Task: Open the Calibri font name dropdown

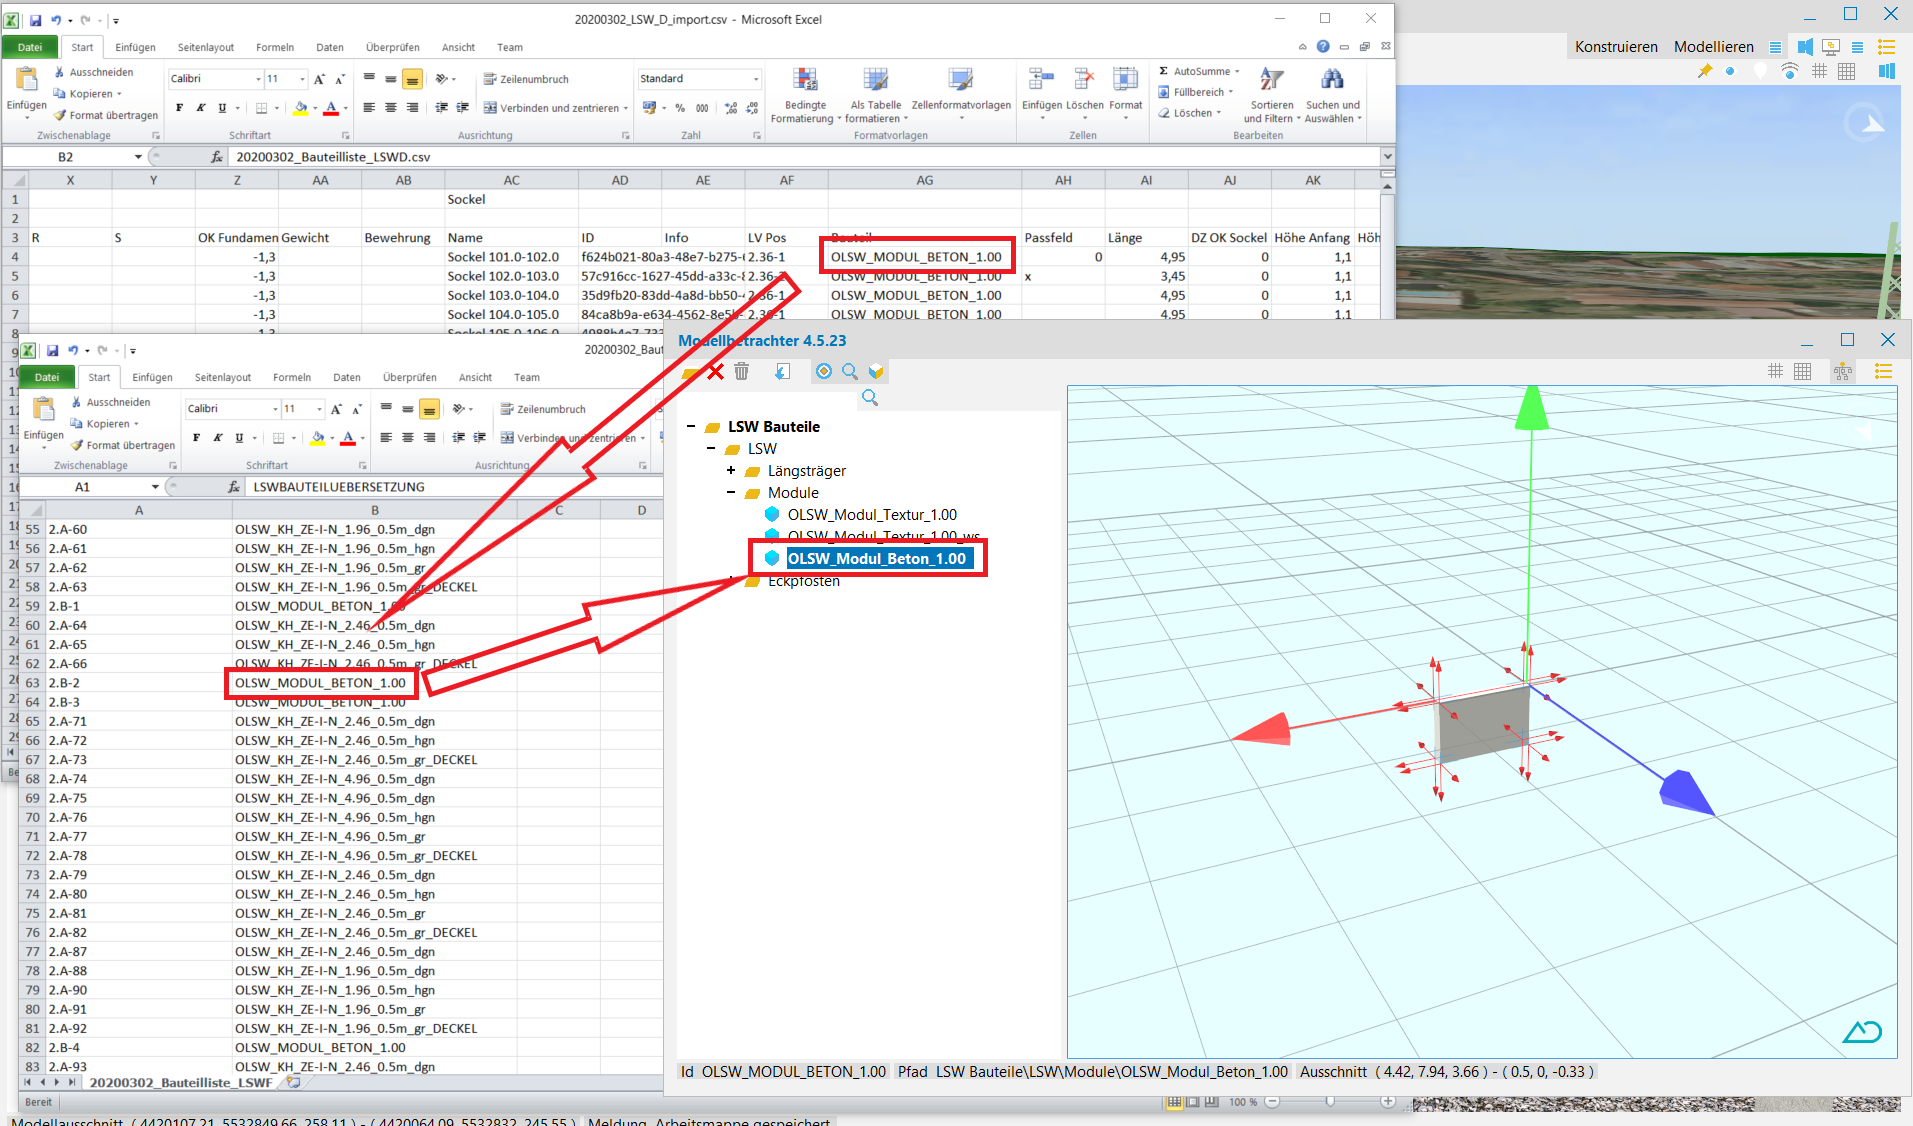Action: point(256,79)
